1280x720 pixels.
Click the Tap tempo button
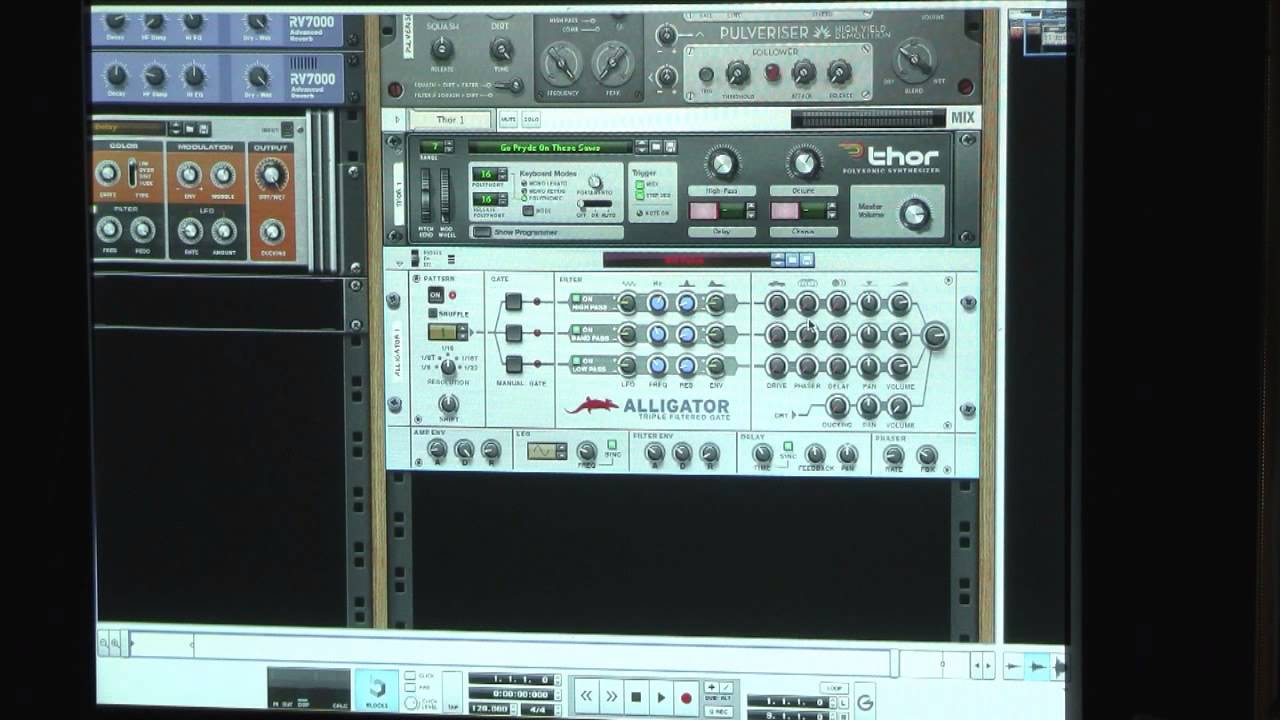[452, 691]
